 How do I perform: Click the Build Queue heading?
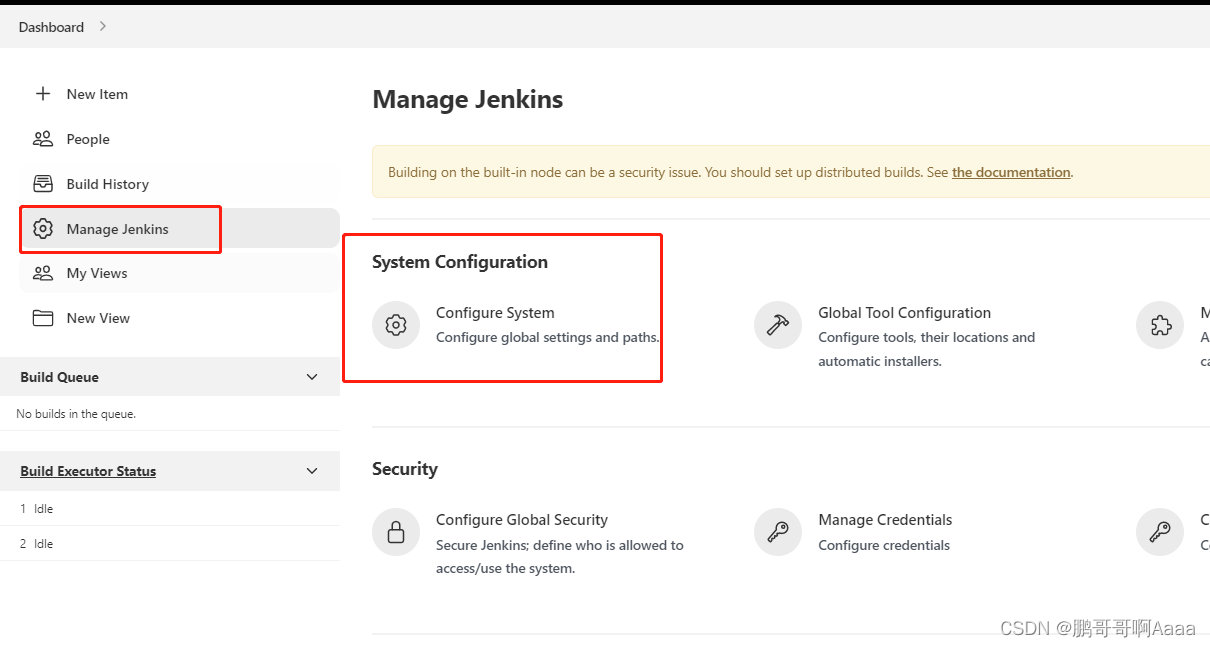coord(59,377)
